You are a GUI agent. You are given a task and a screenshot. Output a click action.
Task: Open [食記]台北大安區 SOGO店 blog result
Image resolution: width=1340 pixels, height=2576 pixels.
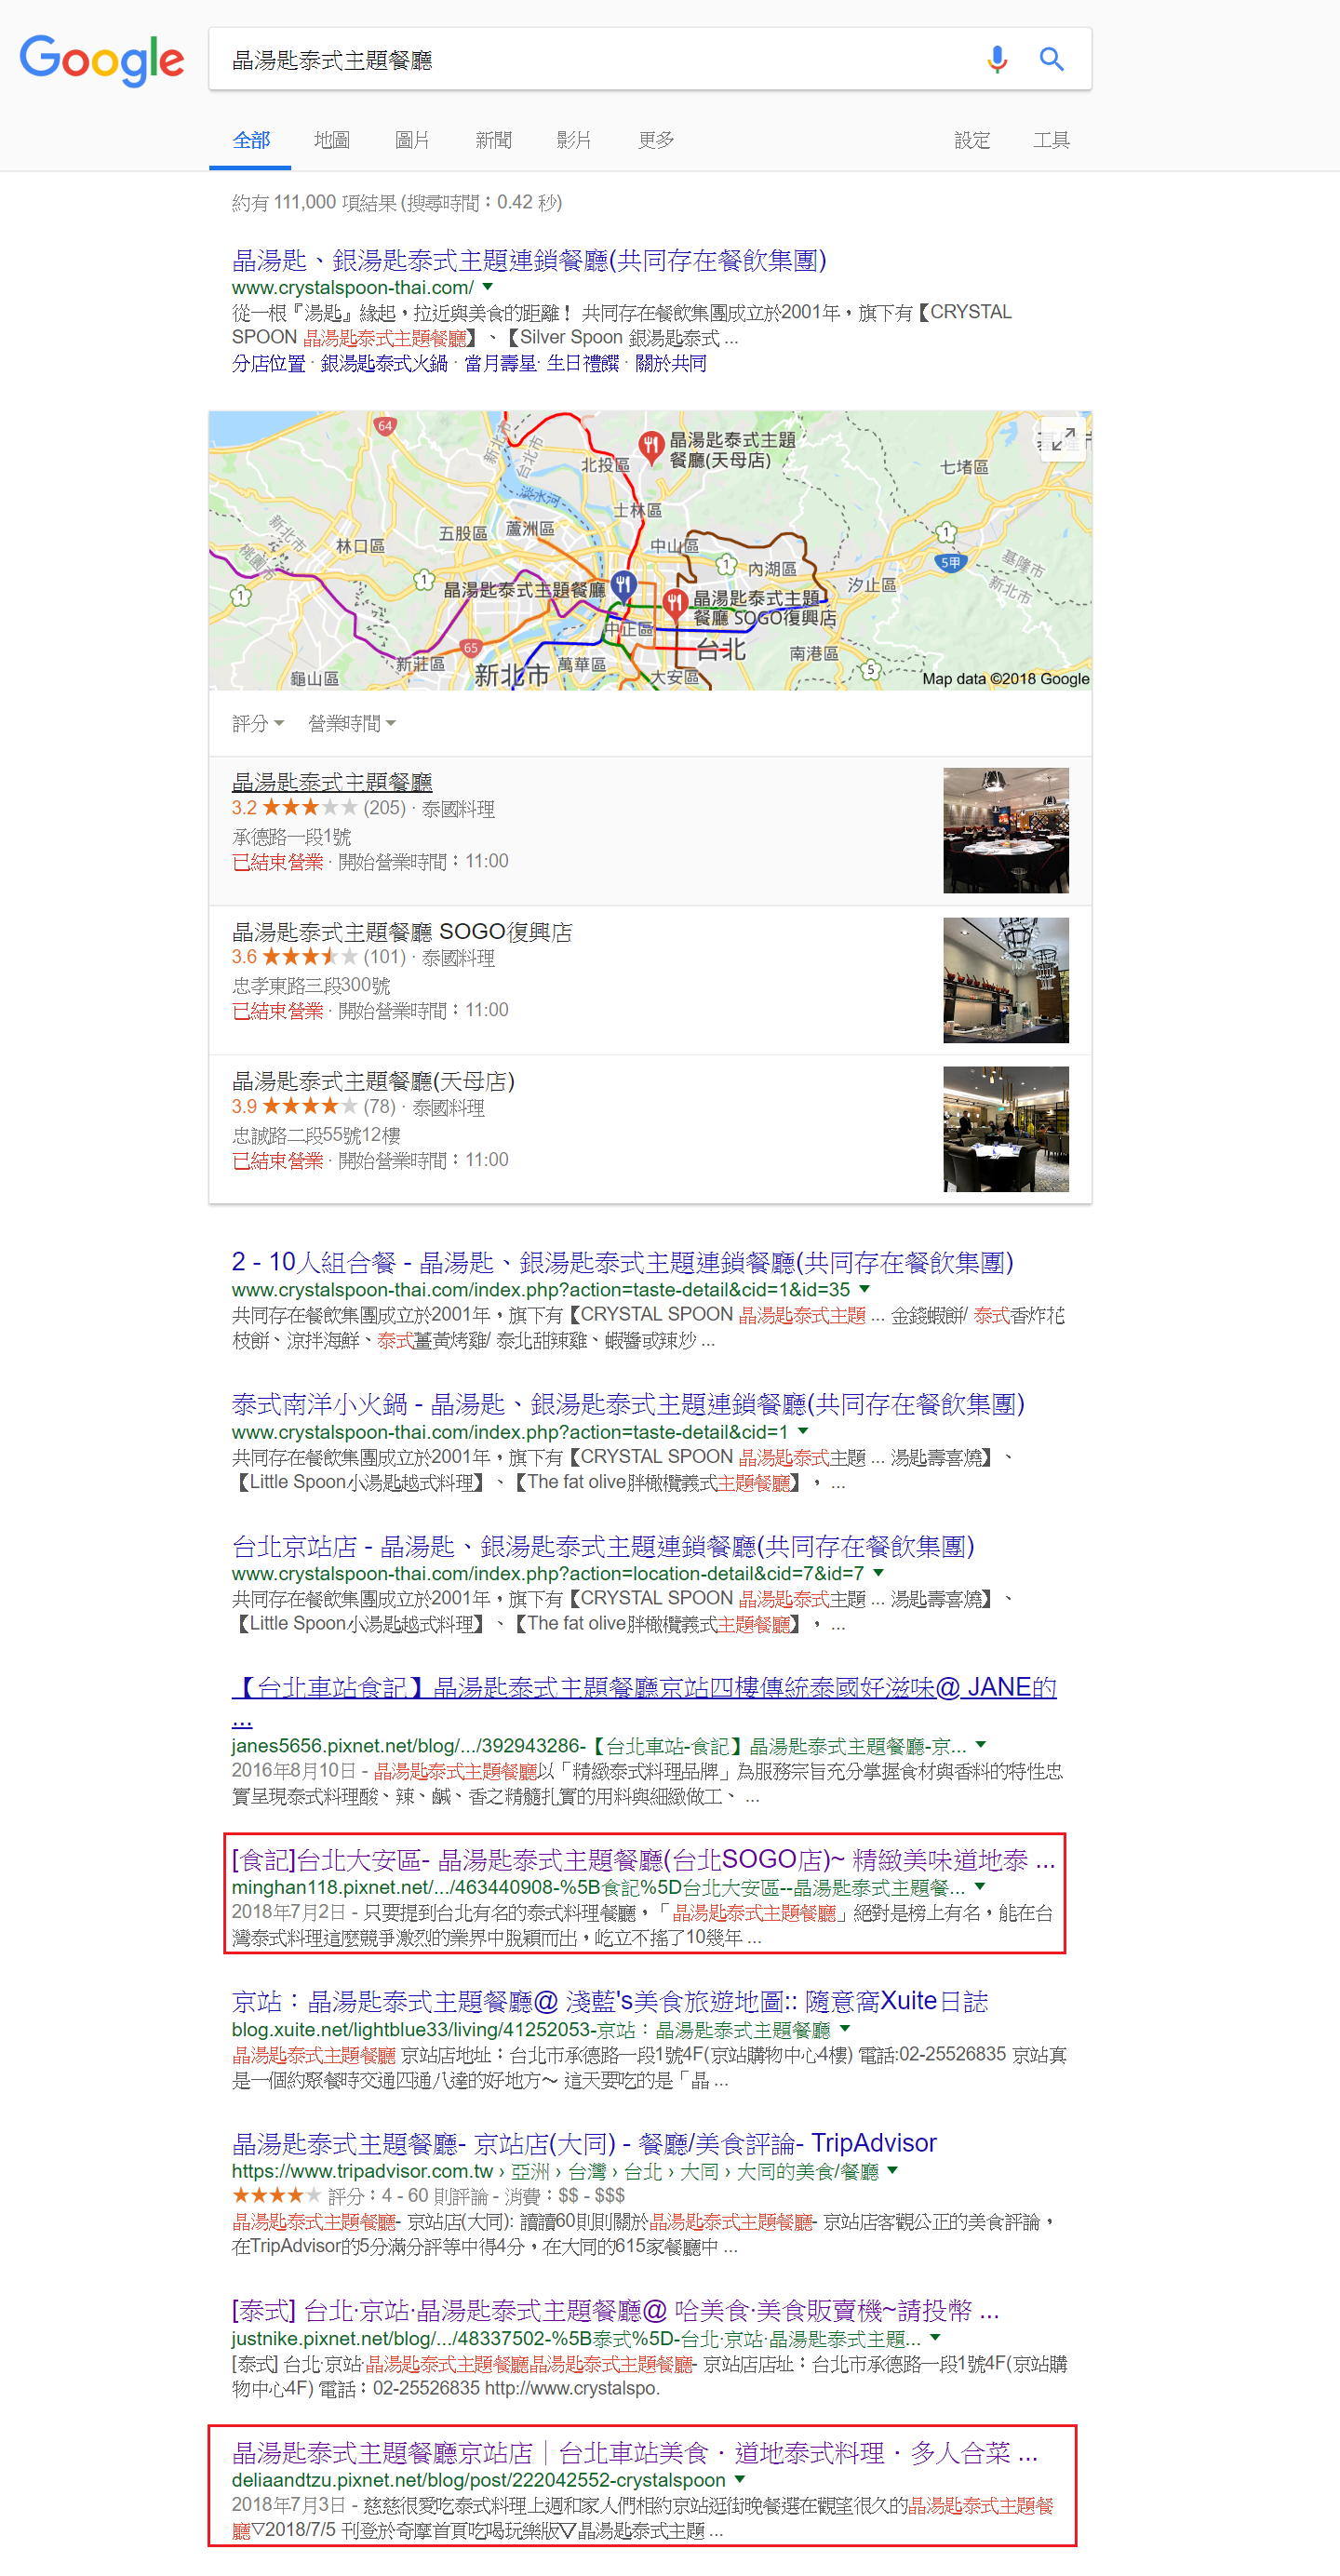click(643, 1860)
